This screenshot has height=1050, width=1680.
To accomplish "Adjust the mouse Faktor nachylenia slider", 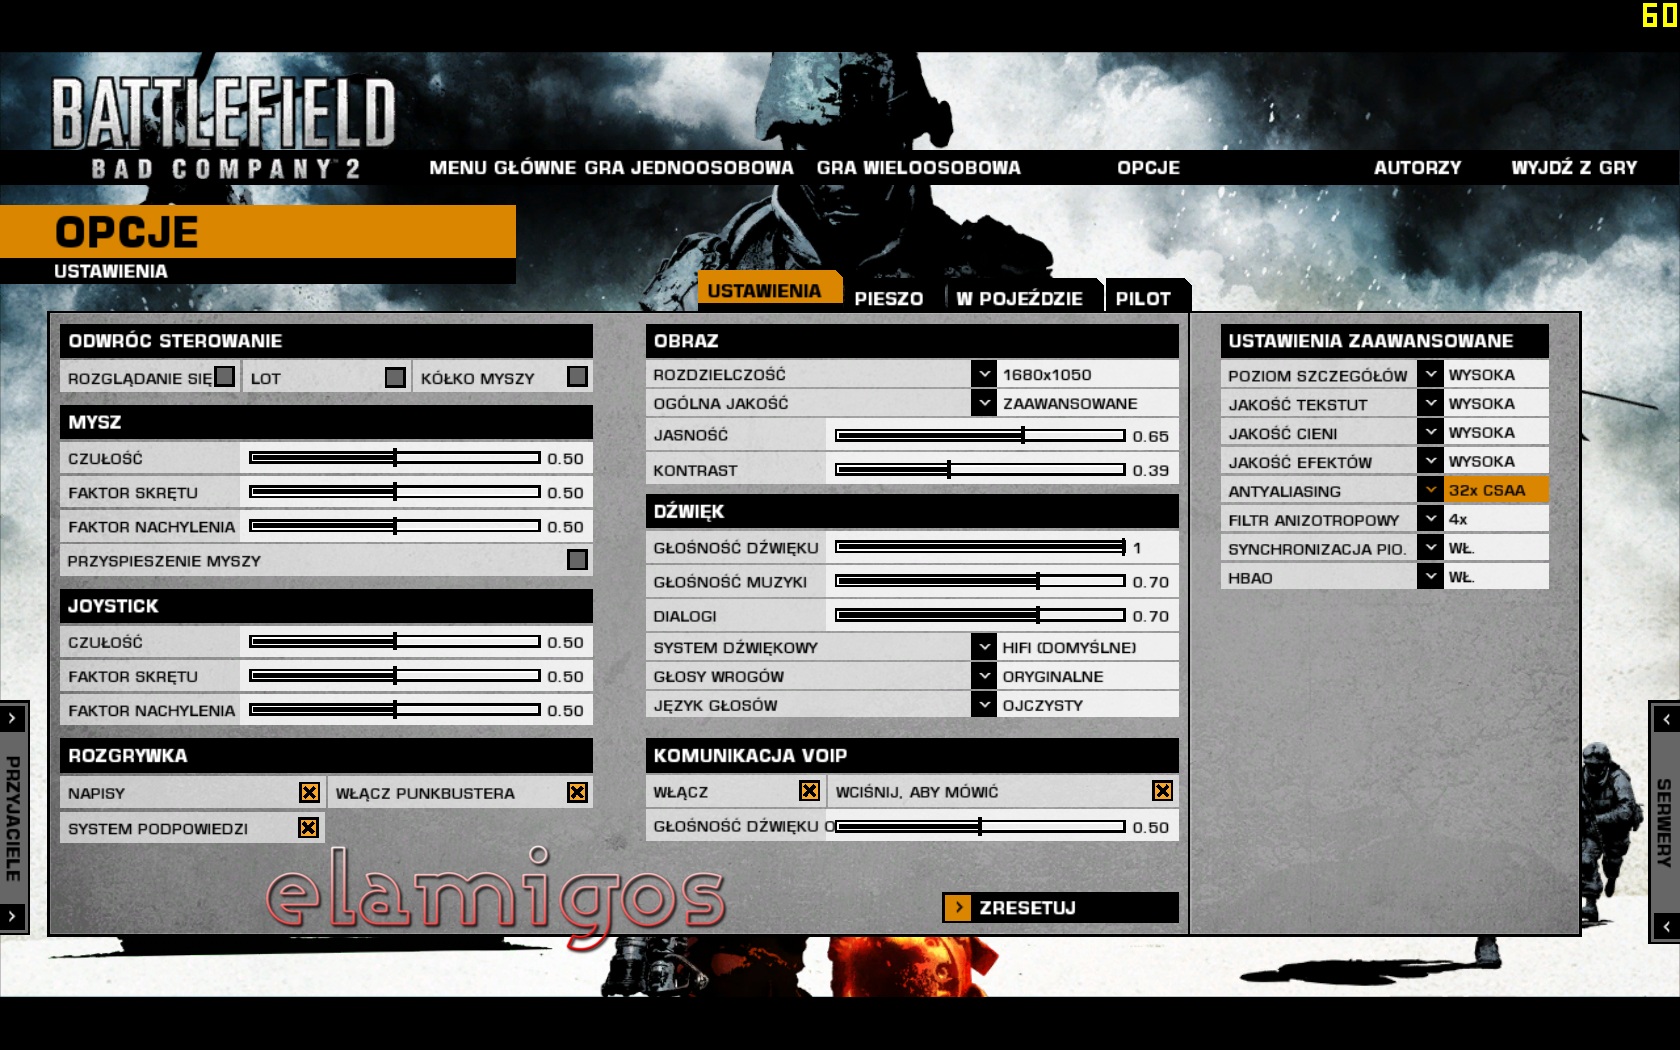I will tap(395, 526).
